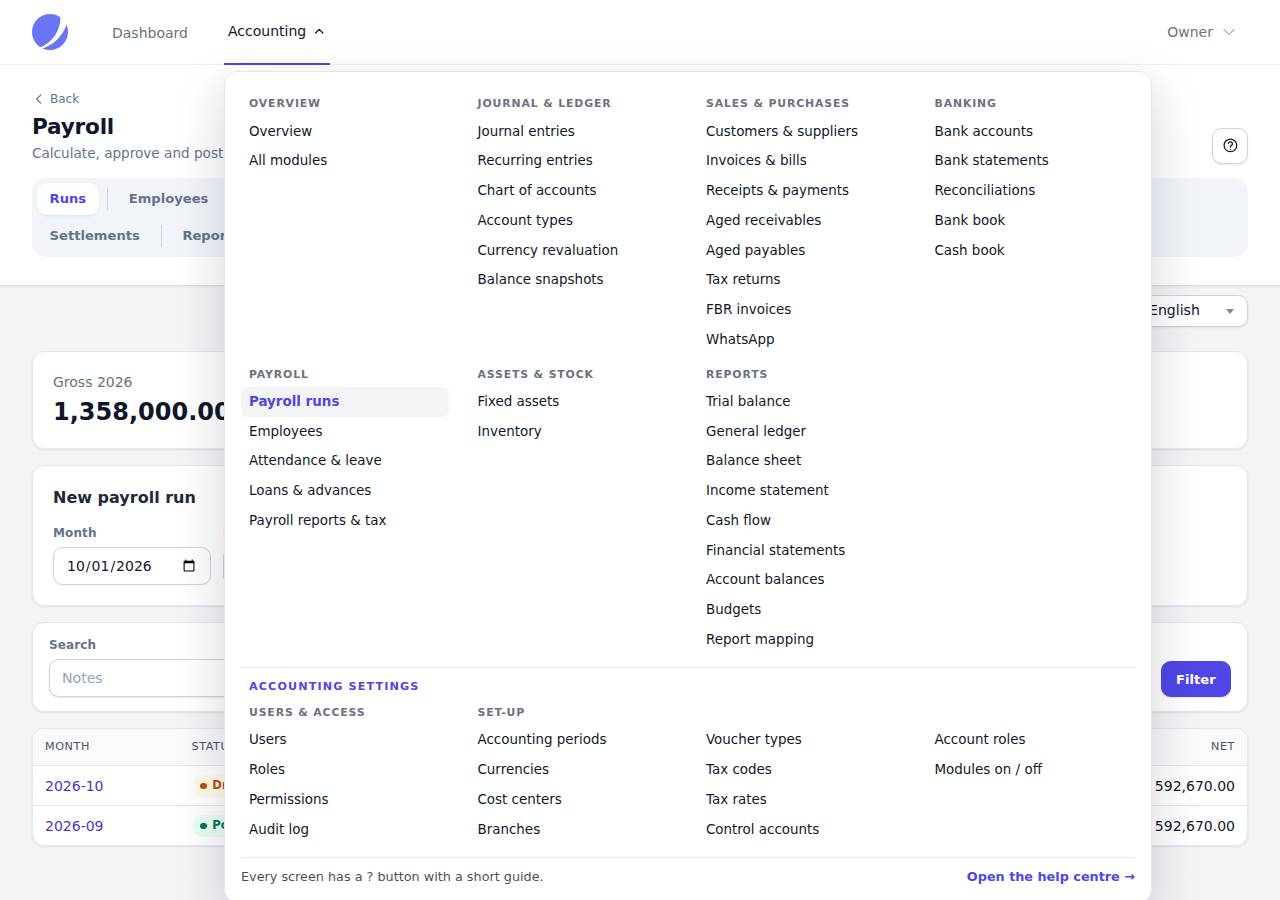
Task: Open Report mapping
Action: 760,639
